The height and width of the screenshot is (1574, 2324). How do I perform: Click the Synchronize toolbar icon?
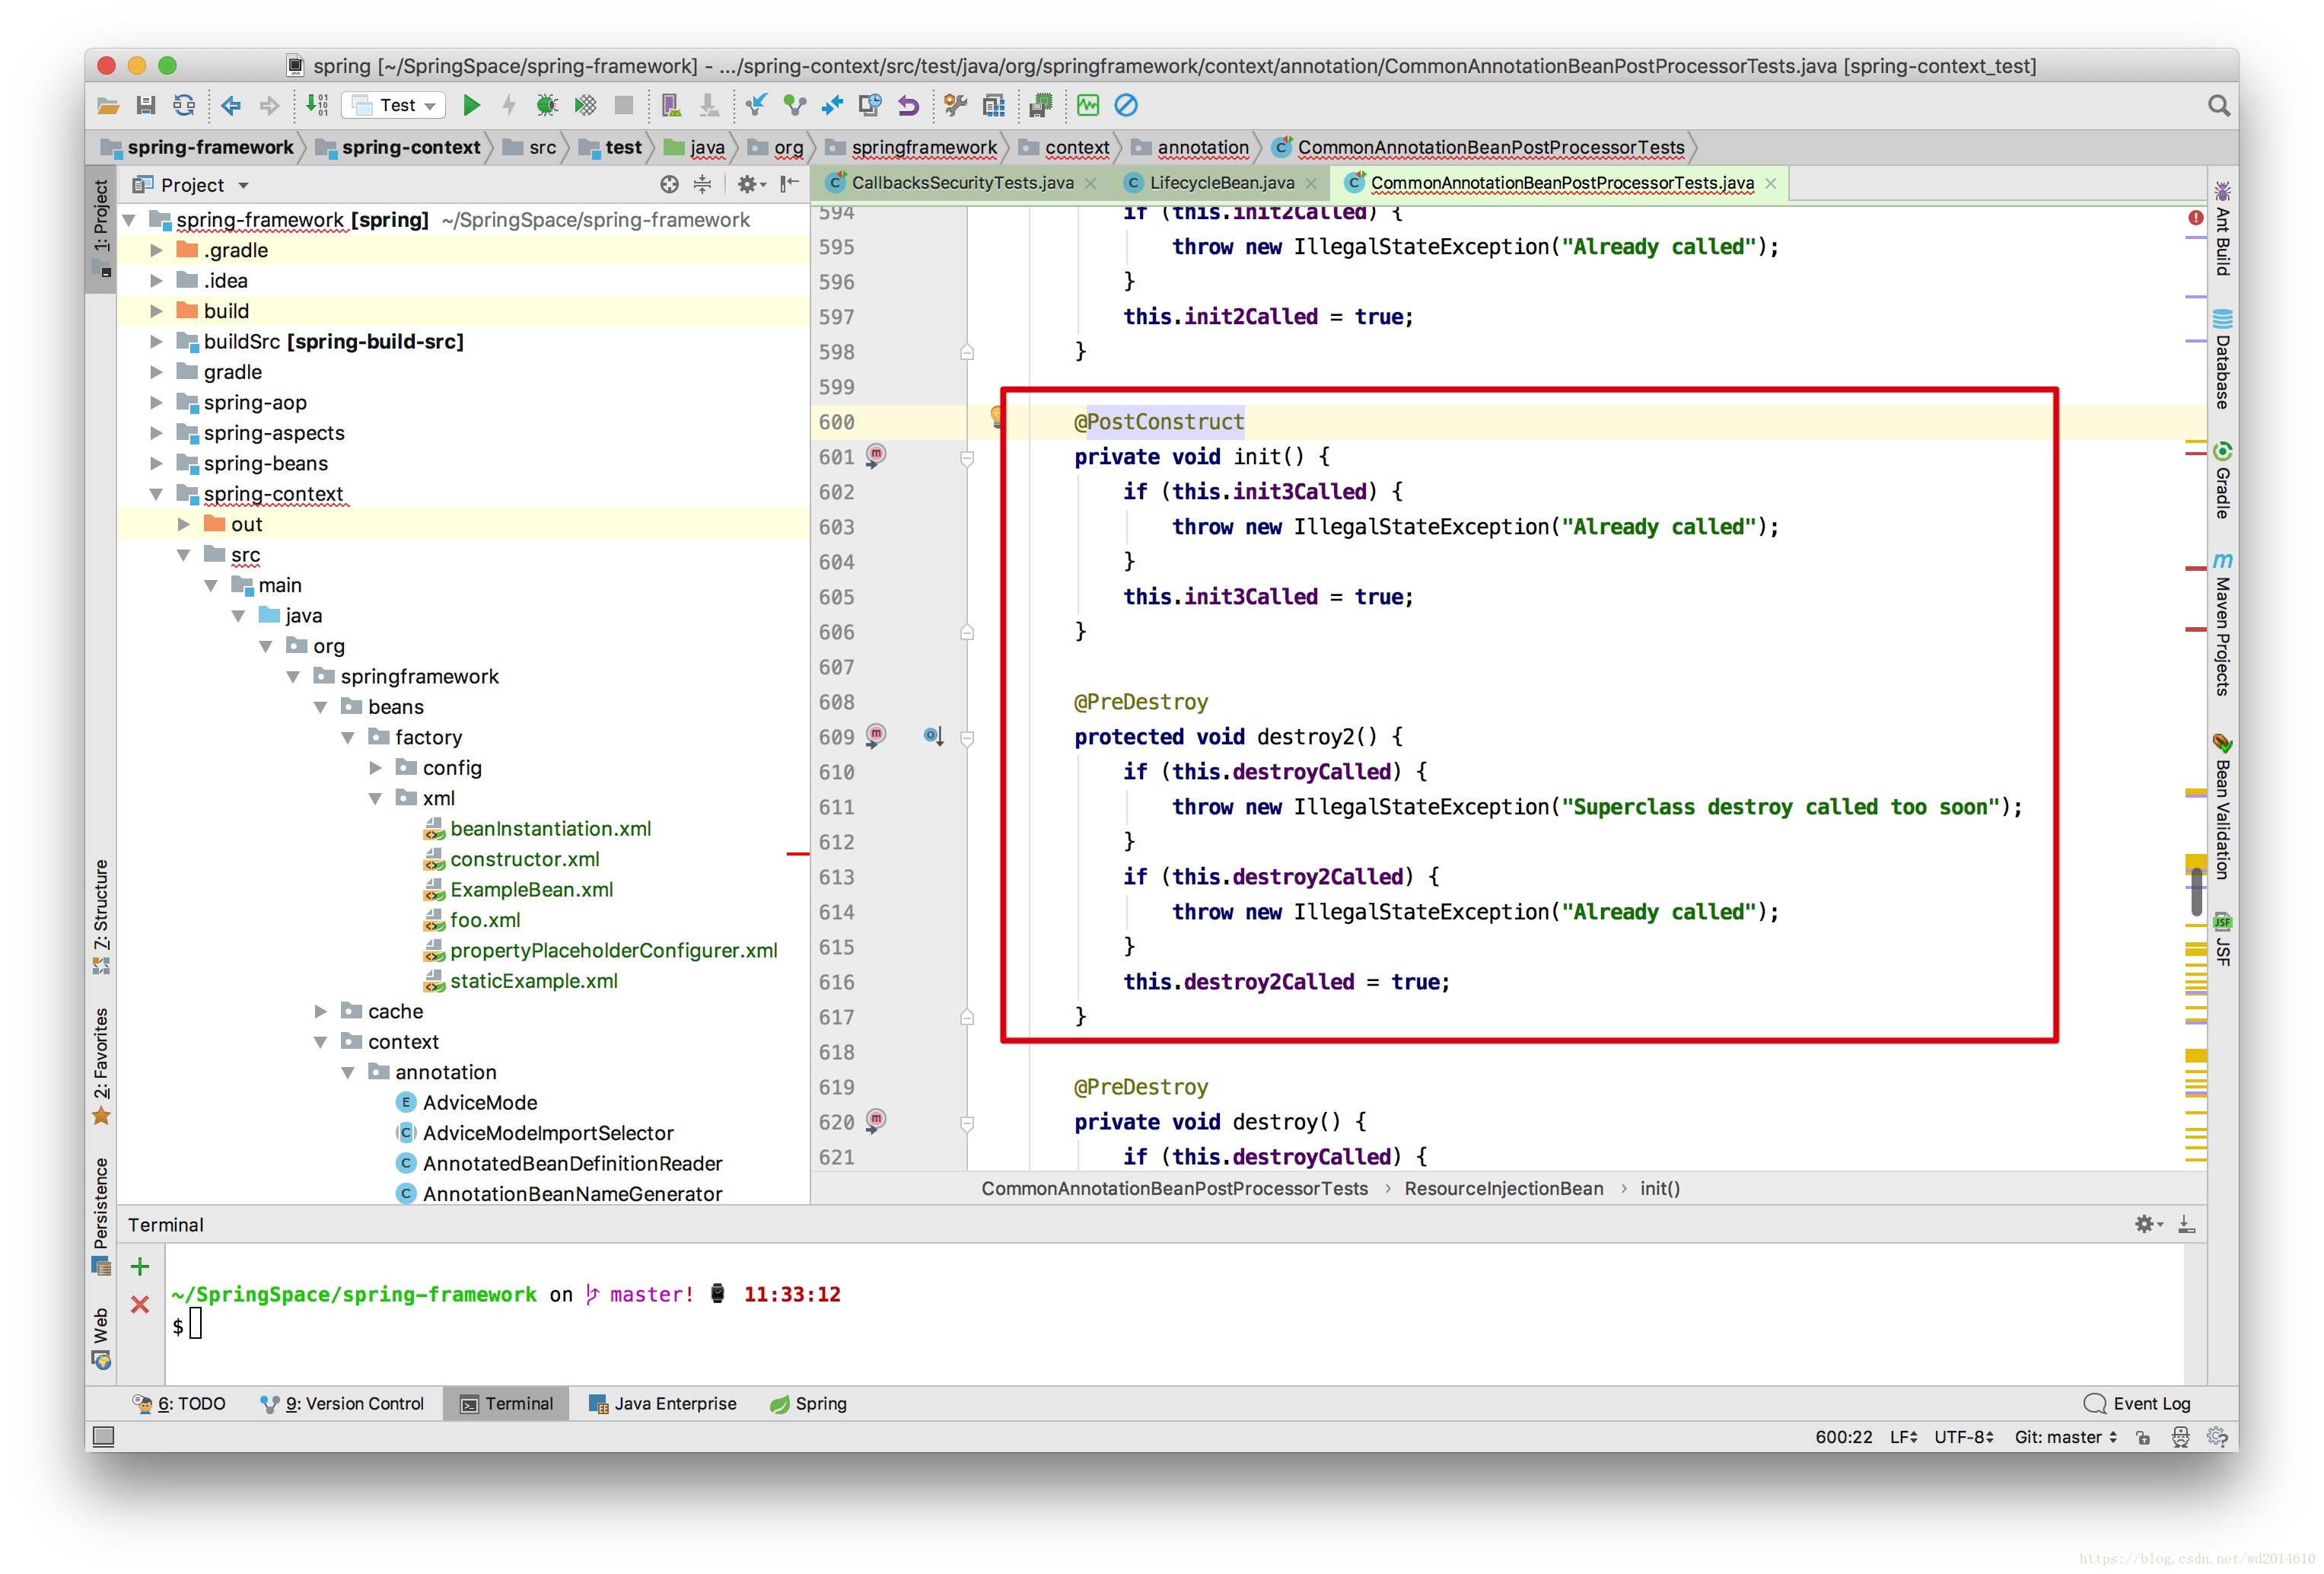click(x=184, y=105)
